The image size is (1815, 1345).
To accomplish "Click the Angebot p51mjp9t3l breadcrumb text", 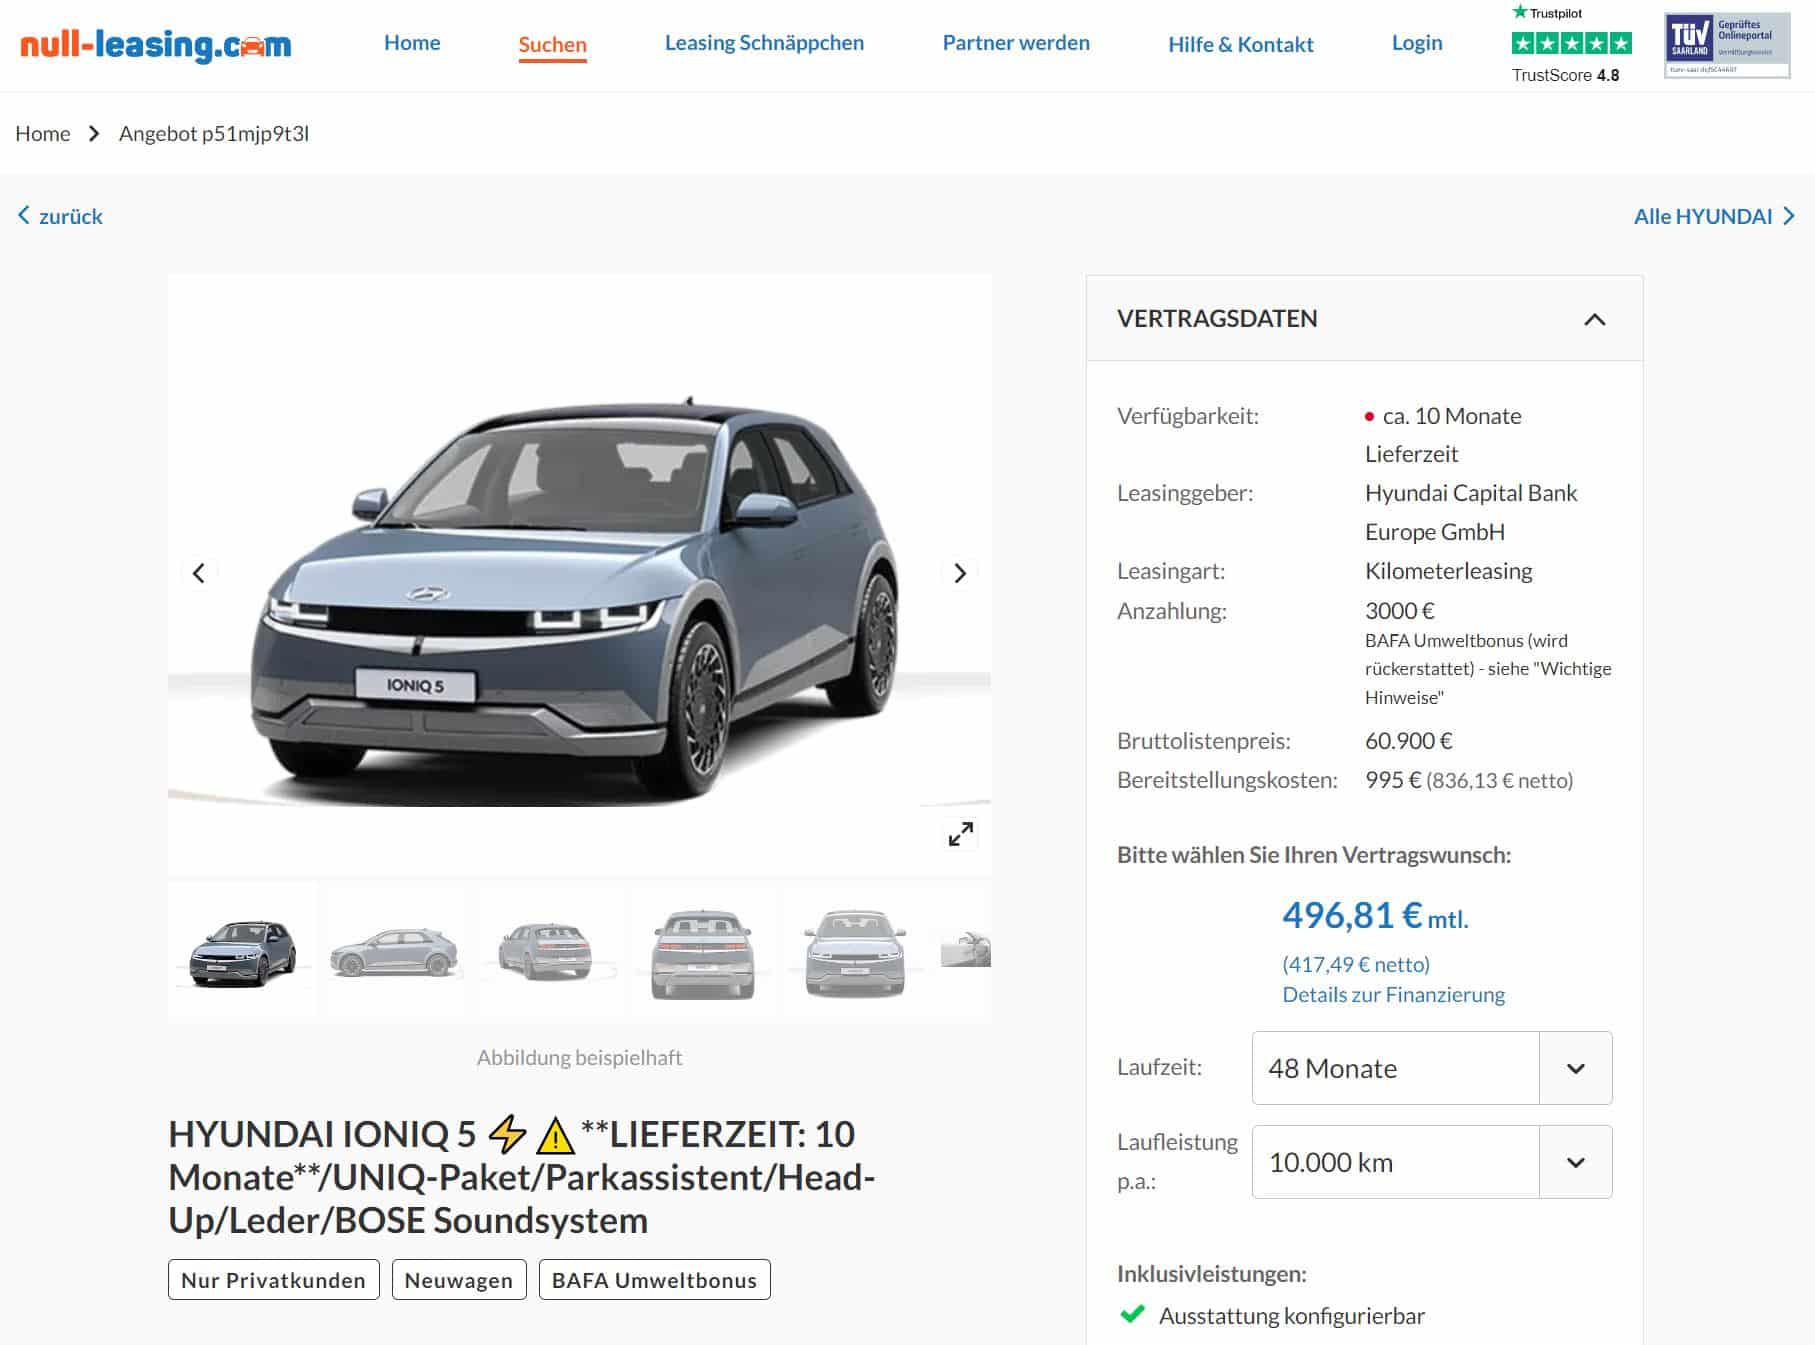I will click(x=213, y=133).
